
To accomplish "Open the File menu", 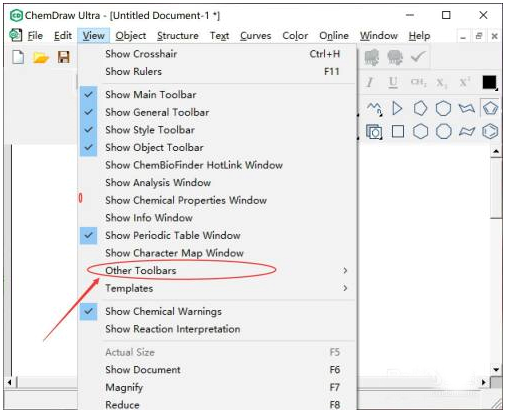I will [x=35, y=35].
